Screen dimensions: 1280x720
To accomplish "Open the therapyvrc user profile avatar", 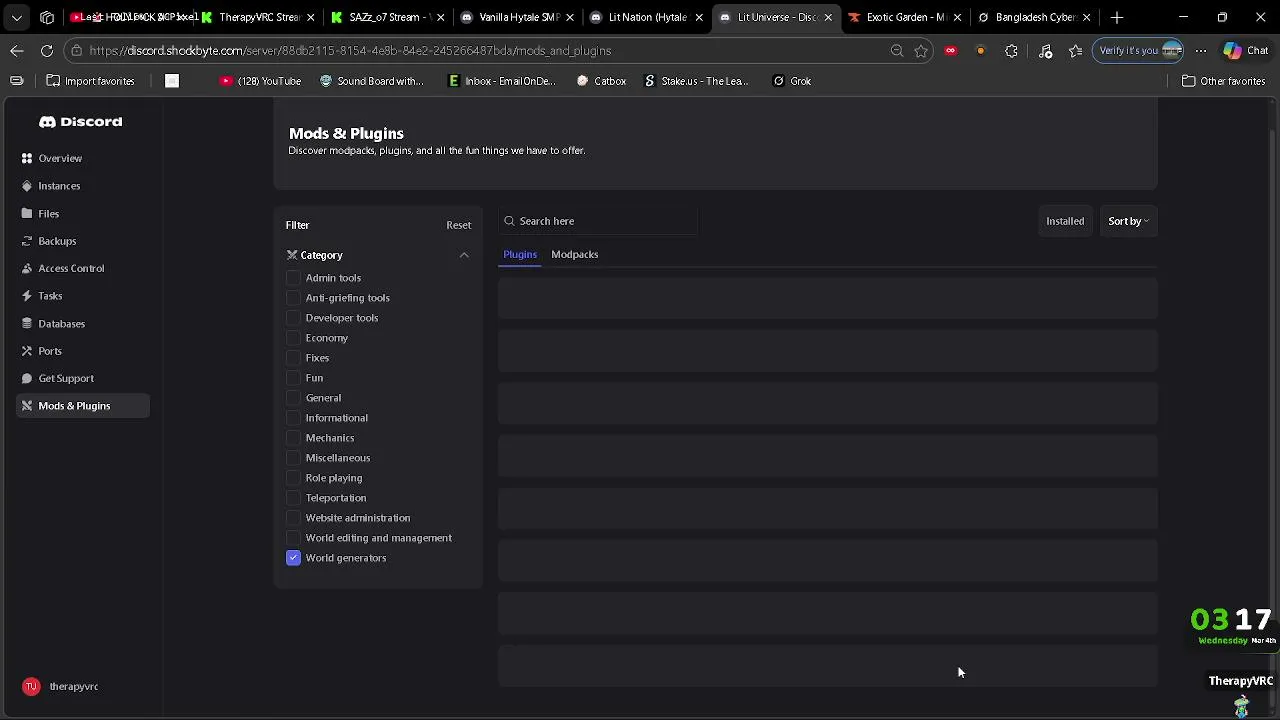I will click(31, 686).
